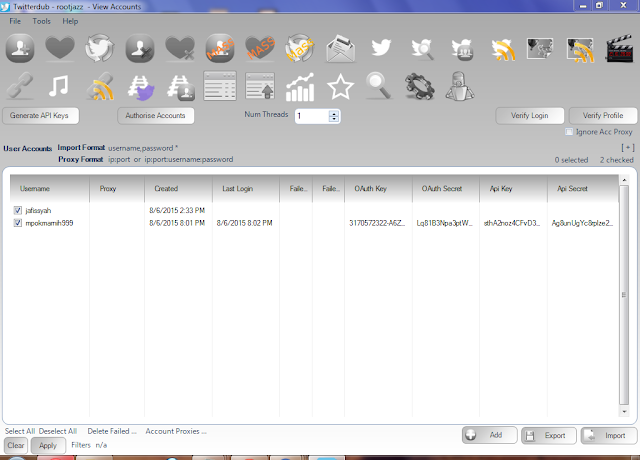This screenshot has height=460, width=640.
Task: Click the bird RSS feed icon
Action: 502,49
